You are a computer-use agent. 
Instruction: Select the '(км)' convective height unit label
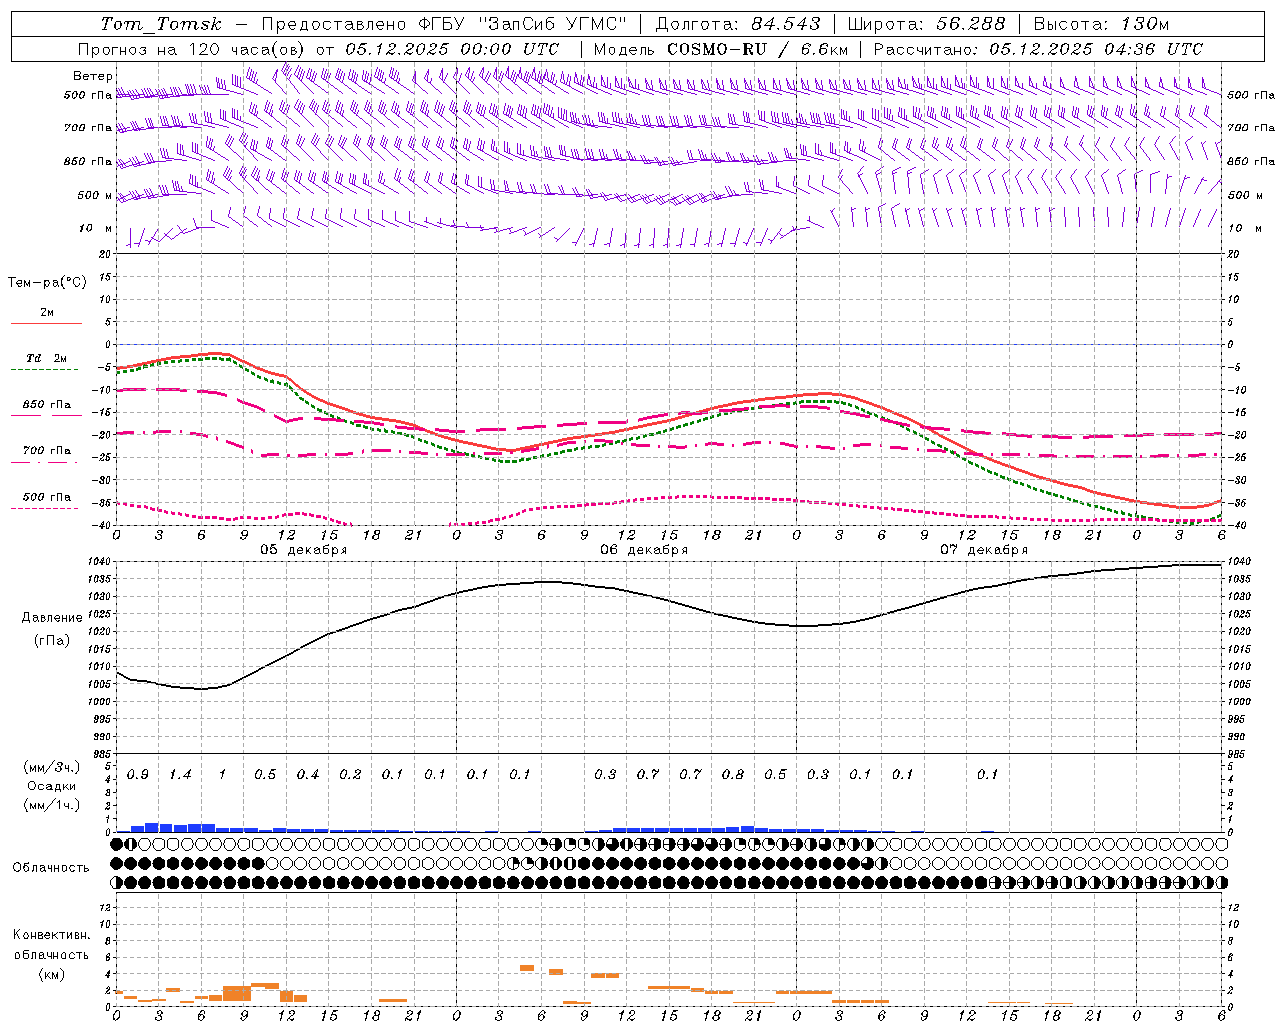[51, 974]
